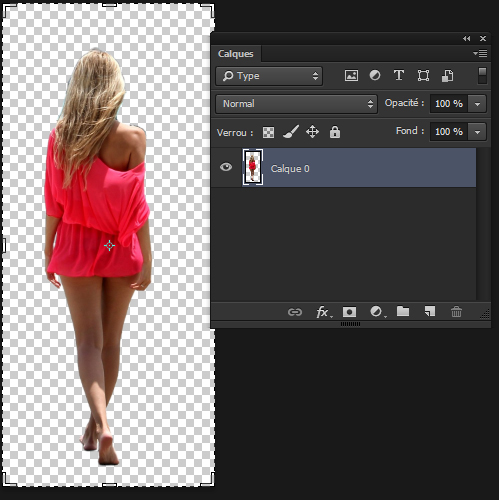
Task: Click the Fond label
Action: [410, 131]
